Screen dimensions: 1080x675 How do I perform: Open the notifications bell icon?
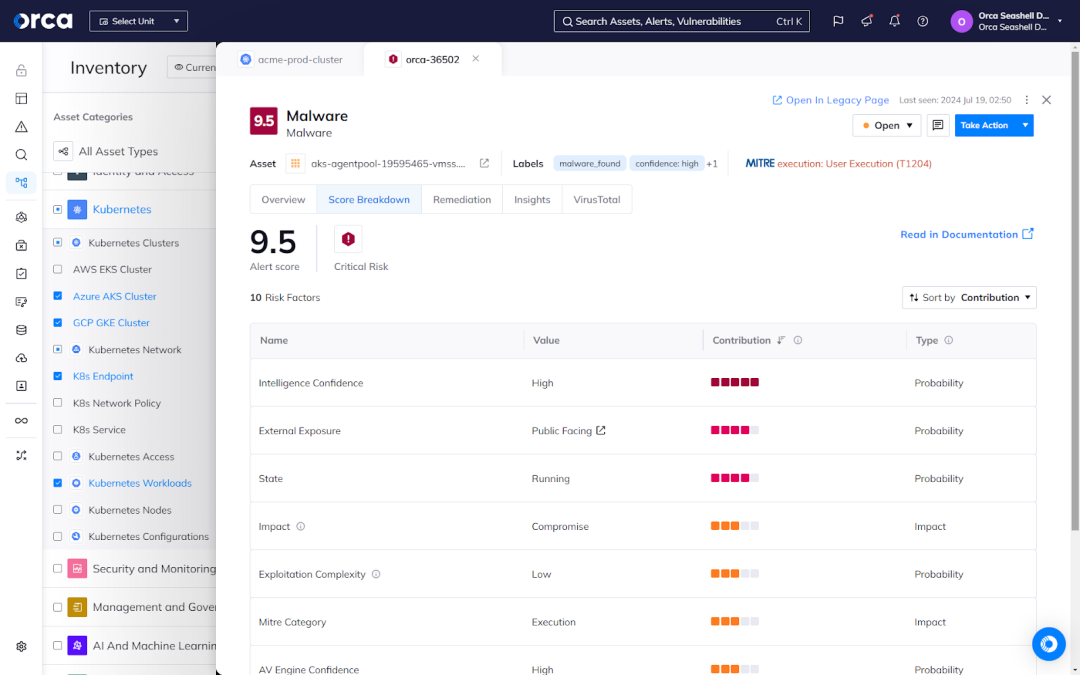[894, 21]
